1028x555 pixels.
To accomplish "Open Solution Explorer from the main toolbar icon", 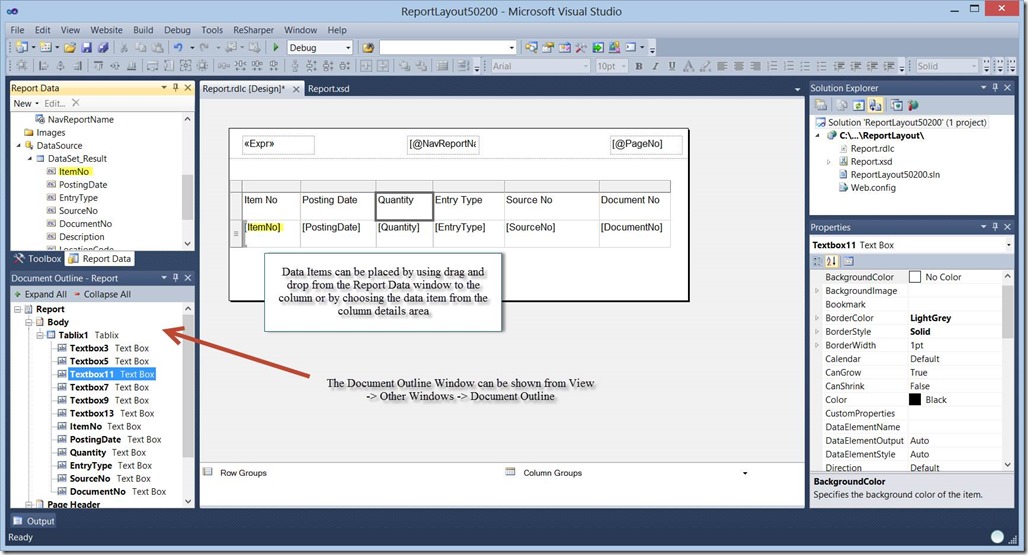I will coord(531,47).
